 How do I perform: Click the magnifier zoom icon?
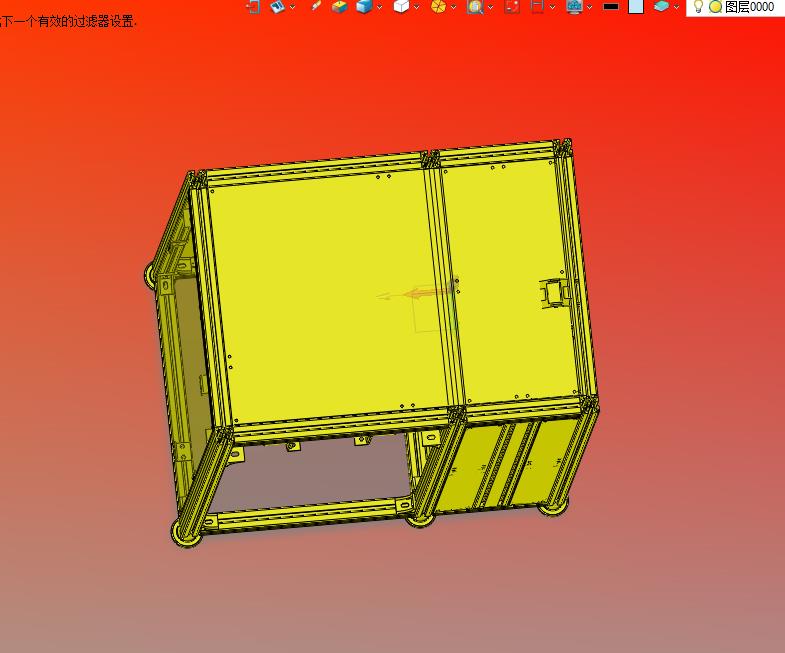click(475, 7)
